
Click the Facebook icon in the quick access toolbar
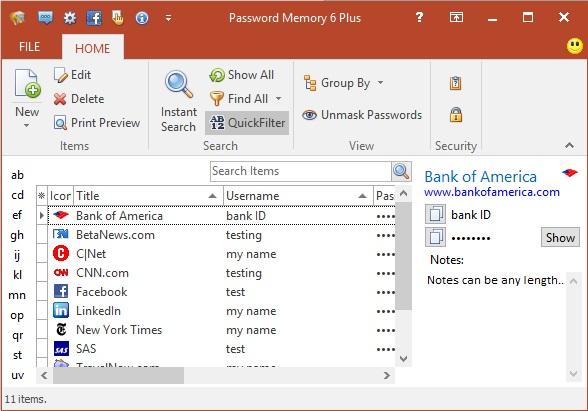(94, 17)
